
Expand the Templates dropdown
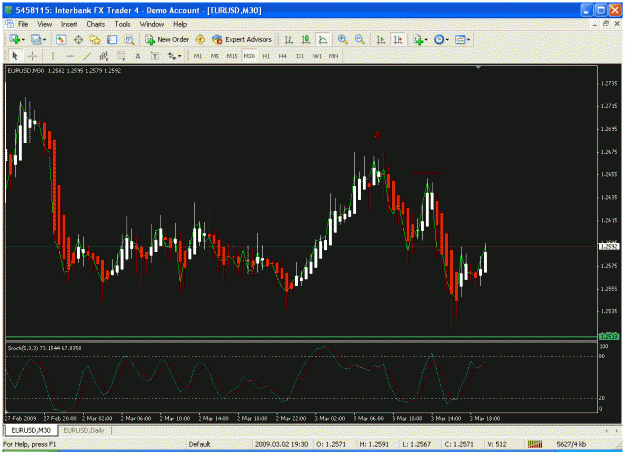(468, 39)
